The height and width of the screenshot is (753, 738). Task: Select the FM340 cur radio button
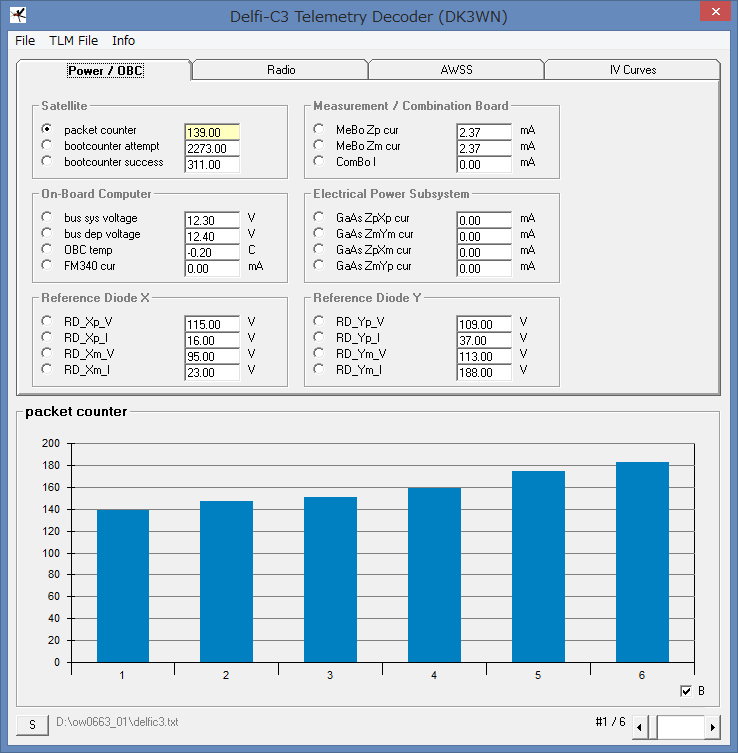47,265
